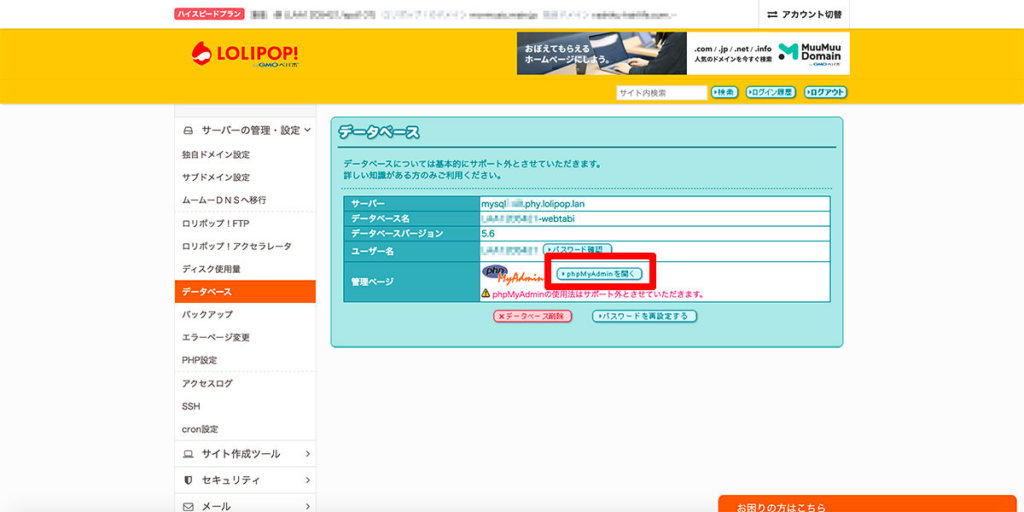This screenshot has height=512, width=1024.
Task: Click the envelope icon beside メール
Action: coord(188,506)
